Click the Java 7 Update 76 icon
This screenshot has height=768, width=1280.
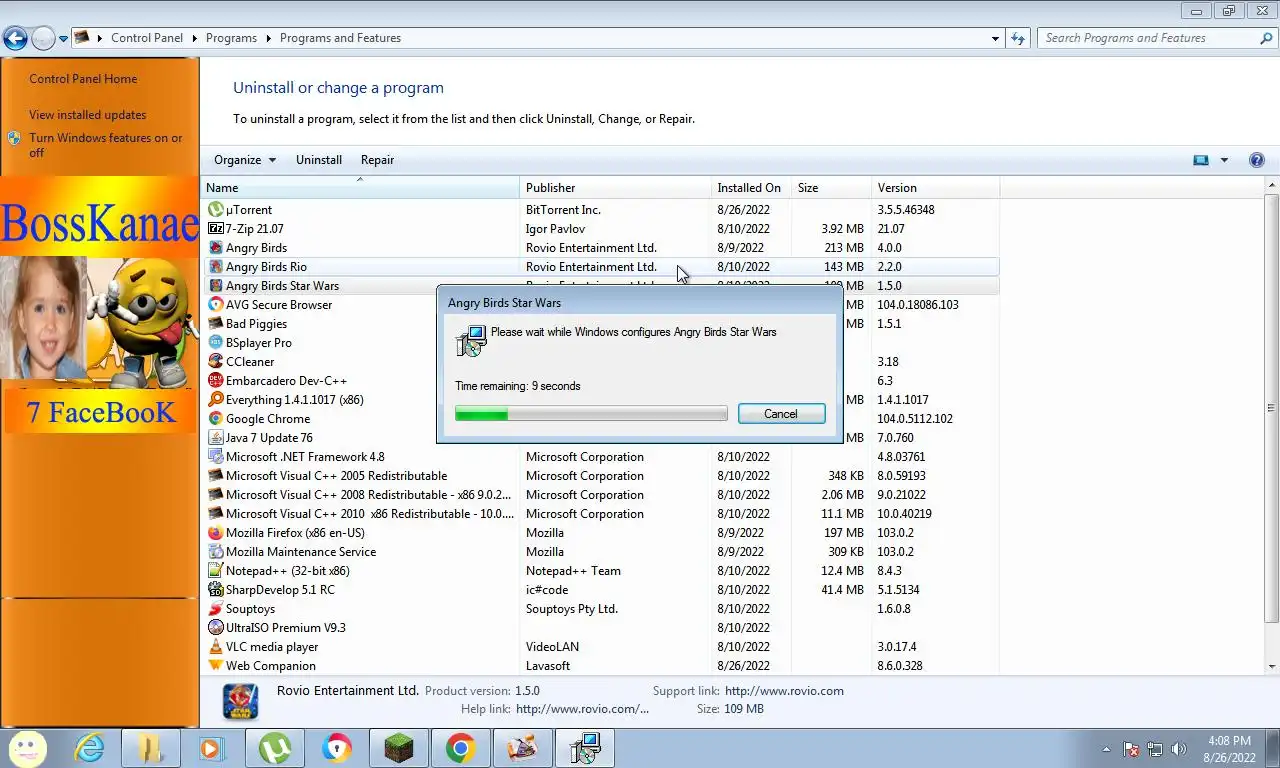(216, 438)
